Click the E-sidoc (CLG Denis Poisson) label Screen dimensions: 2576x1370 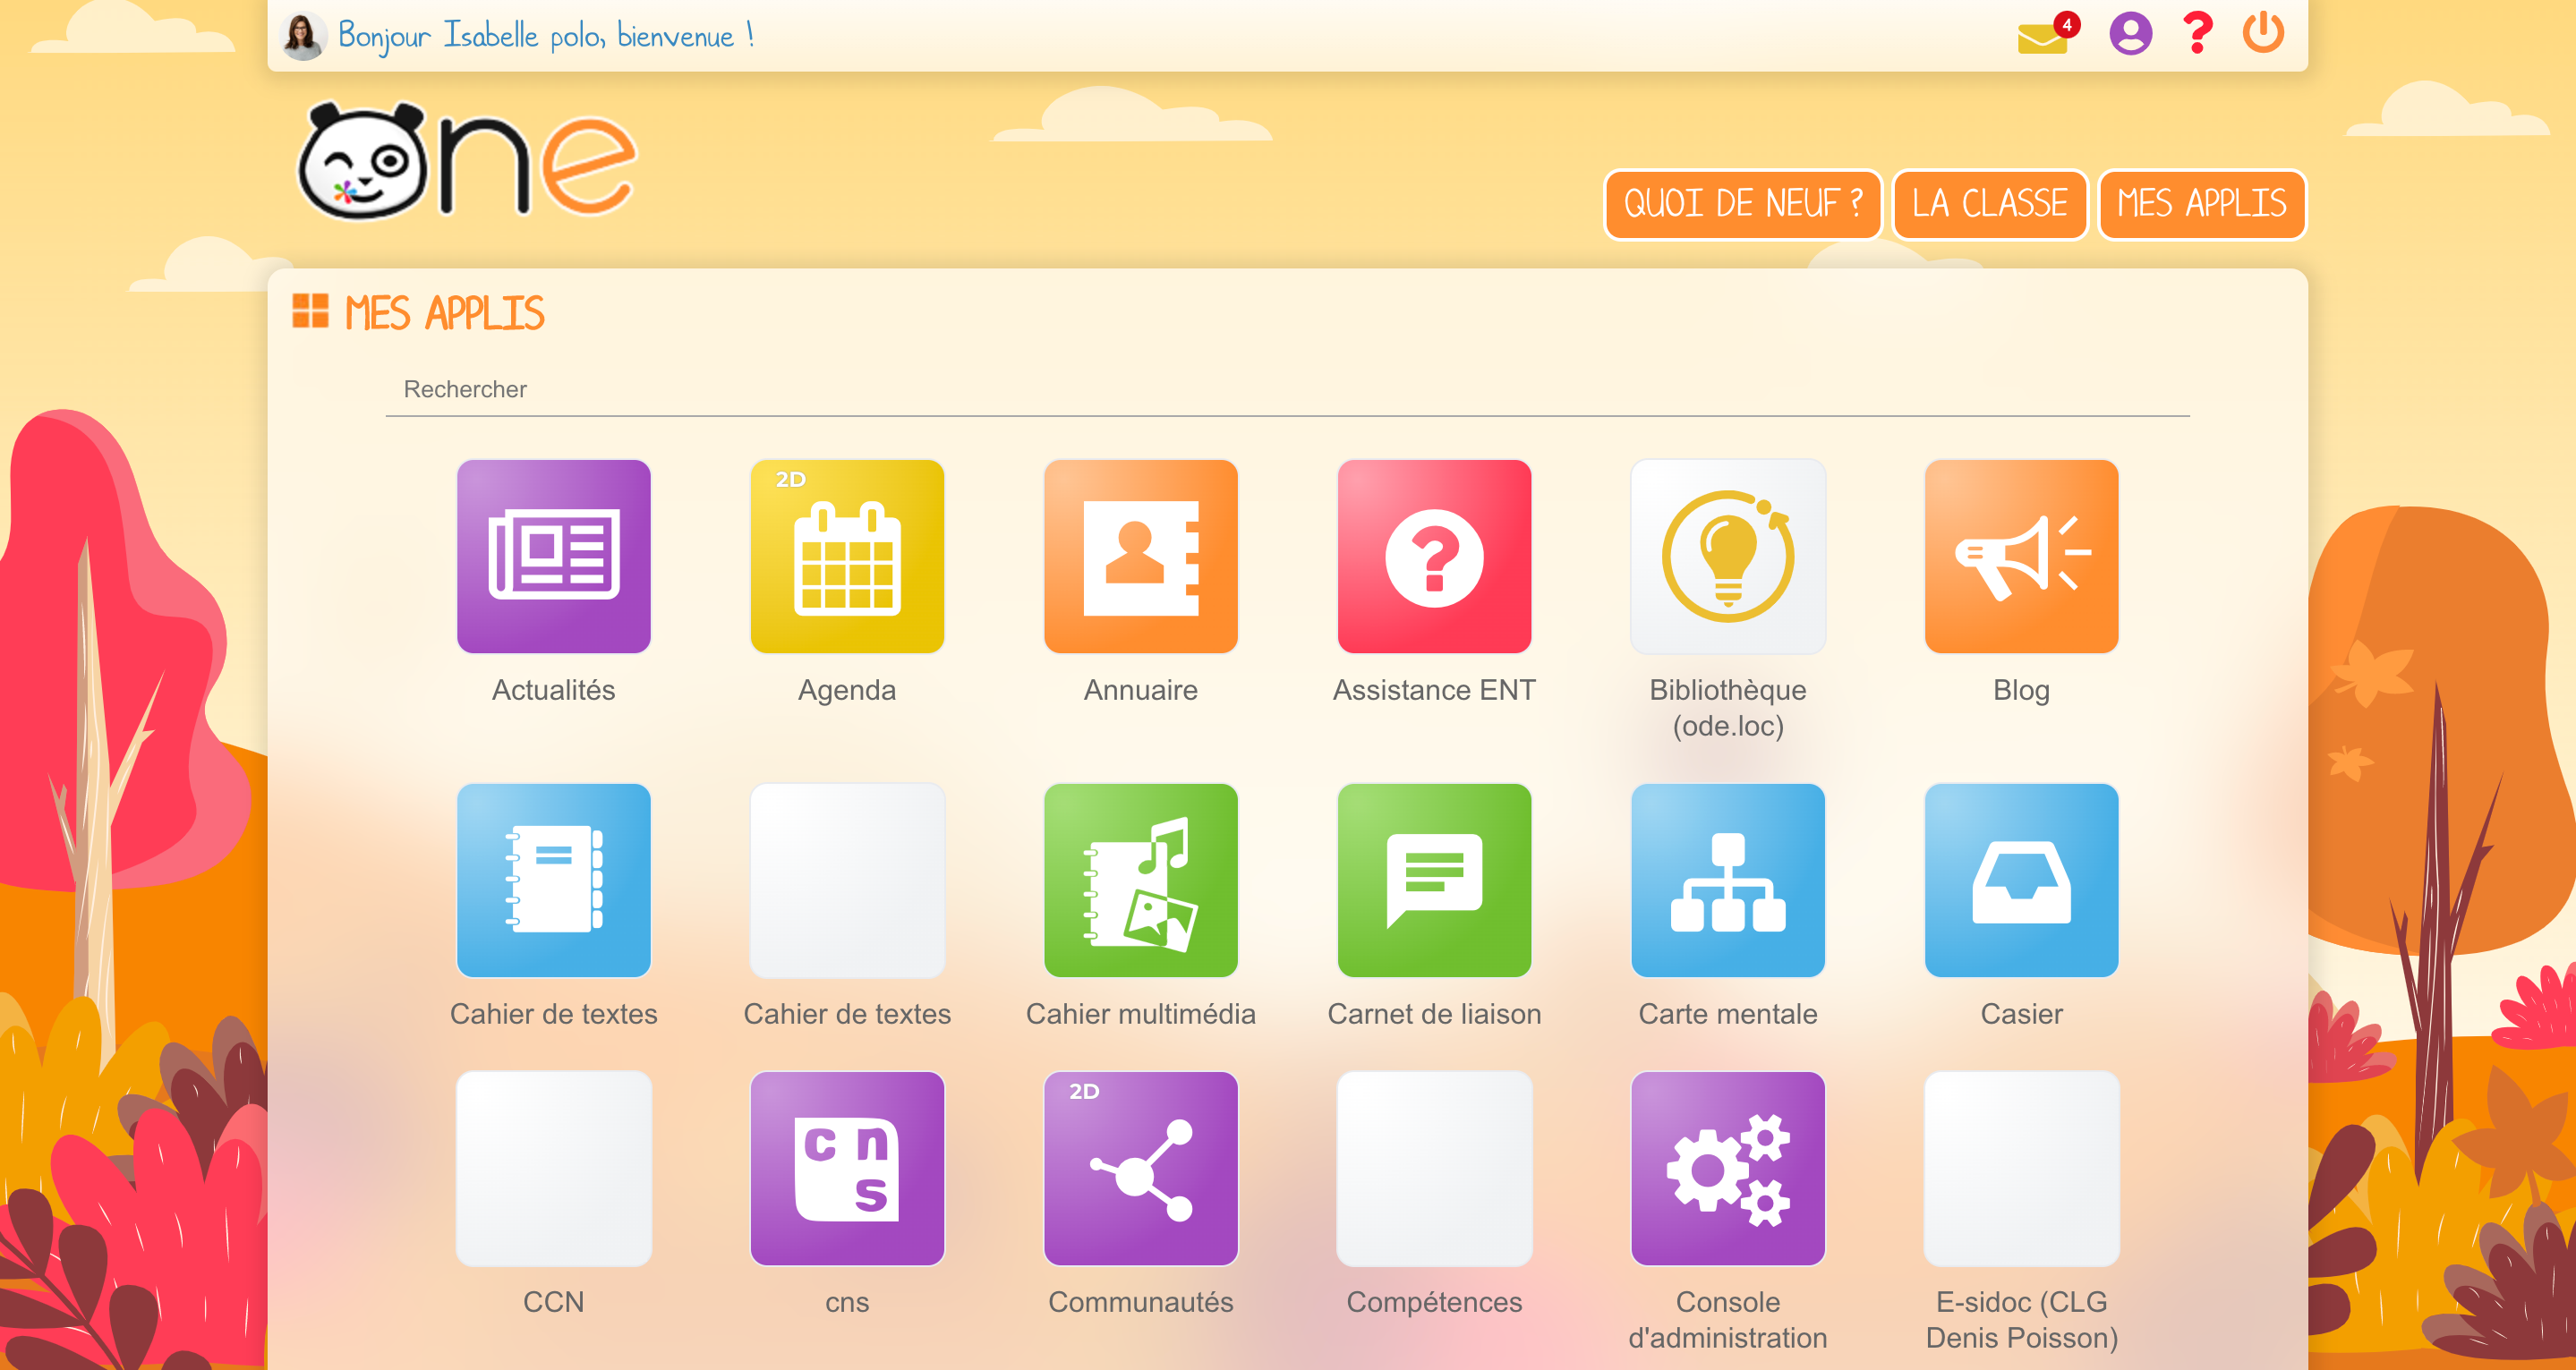pyautogui.click(x=2021, y=1319)
